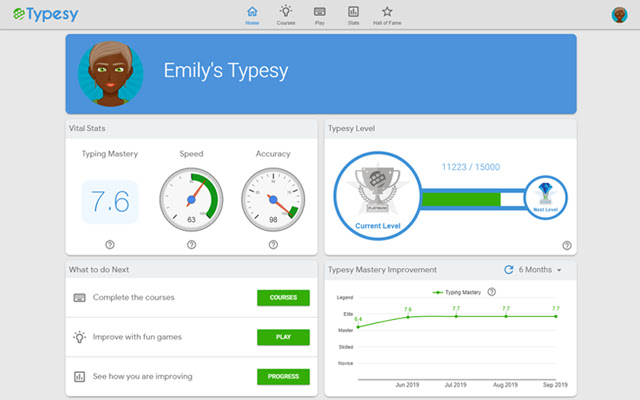Open the Stats tab in navigation
The width and height of the screenshot is (640, 400).
tap(353, 16)
